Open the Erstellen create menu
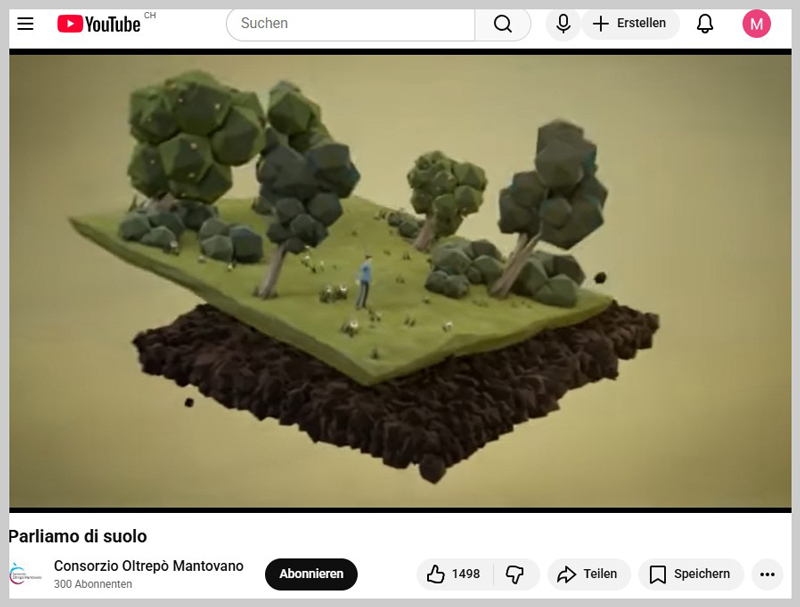 pos(630,24)
